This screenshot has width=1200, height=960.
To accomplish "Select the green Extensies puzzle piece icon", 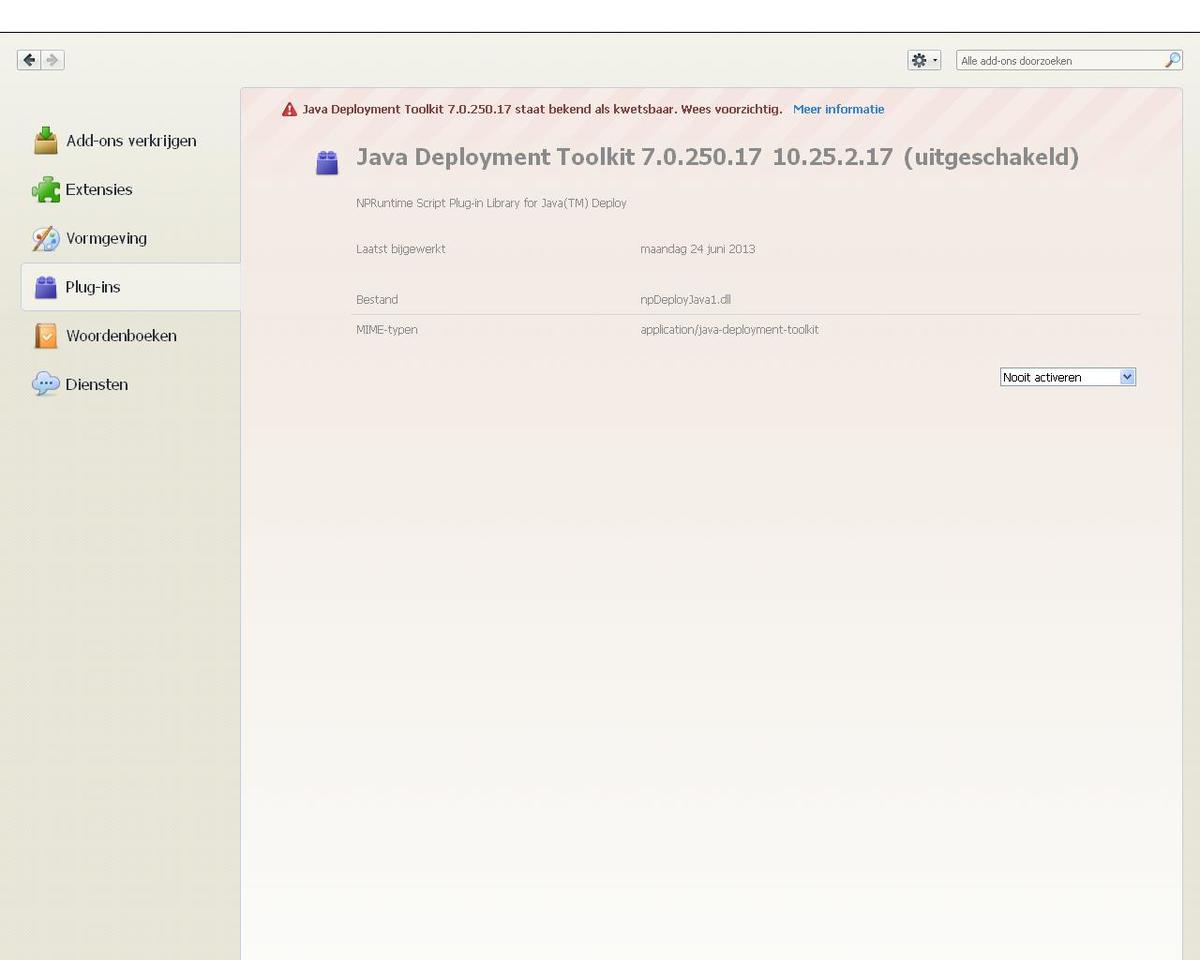I will (x=45, y=189).
